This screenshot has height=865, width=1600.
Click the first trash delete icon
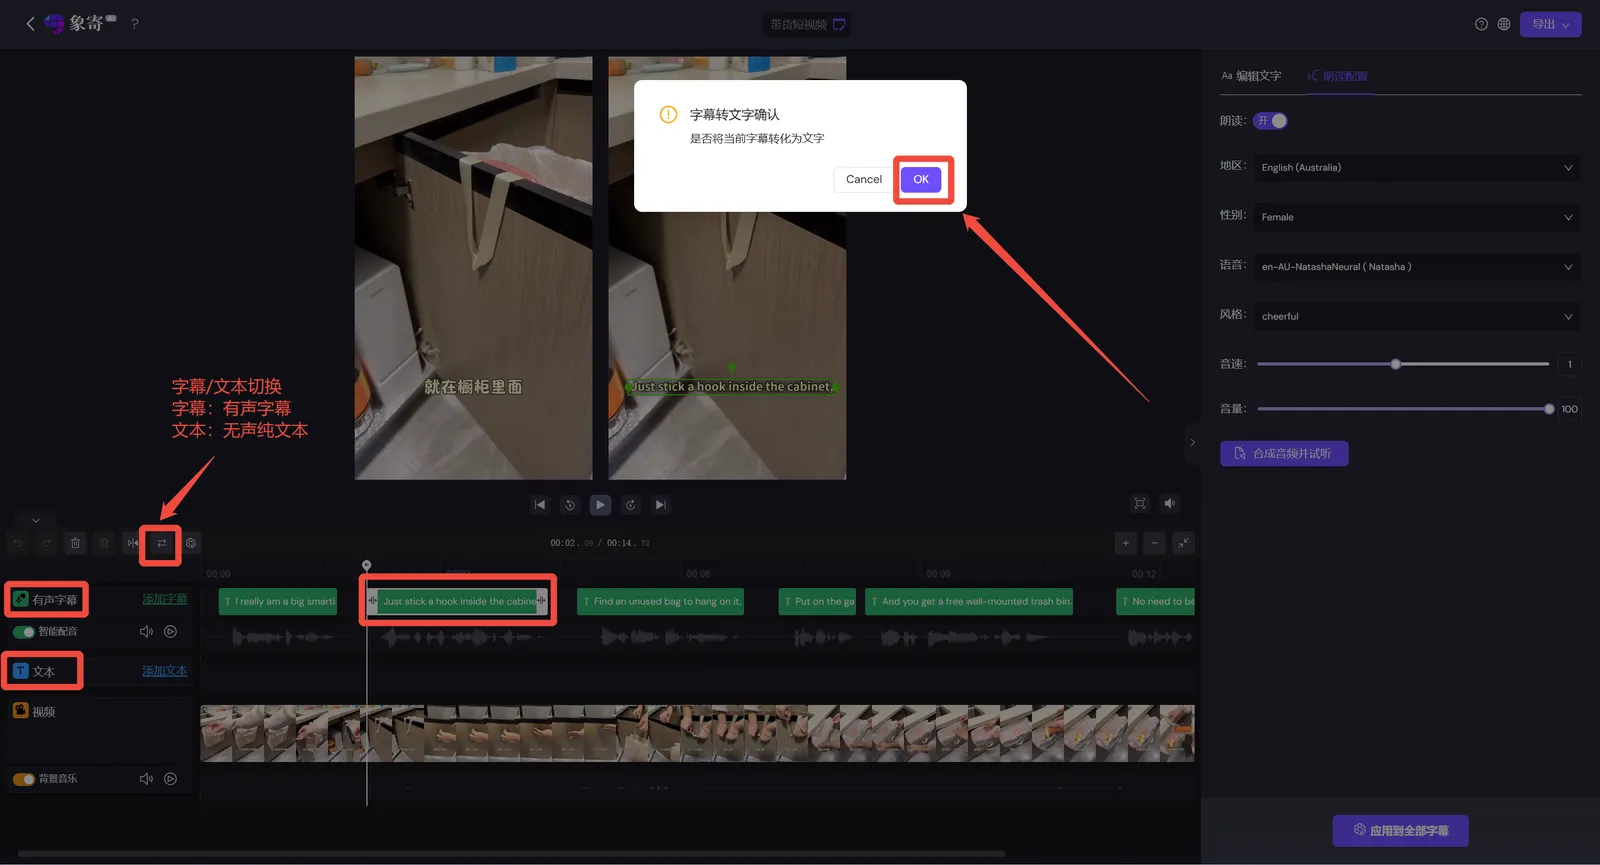tap(75, 543)
